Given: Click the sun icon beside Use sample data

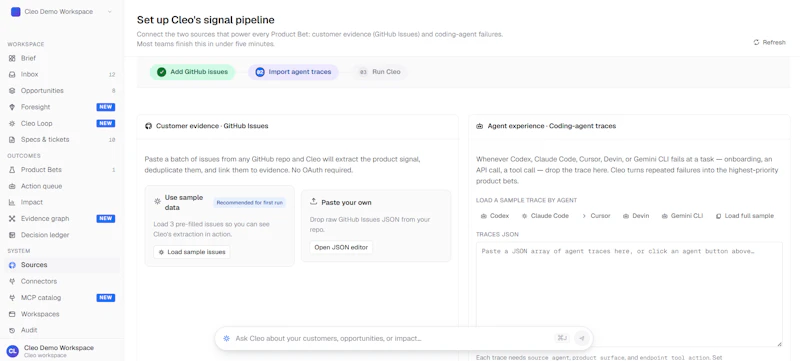Looking at the screenshot, I should coord(158,201).
